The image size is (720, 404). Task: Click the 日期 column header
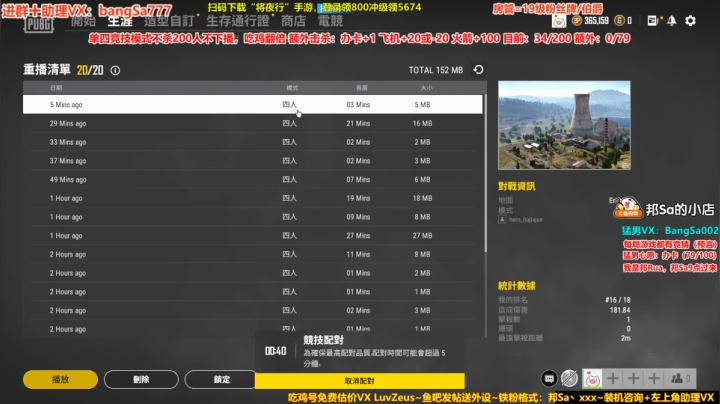(56, 88)
